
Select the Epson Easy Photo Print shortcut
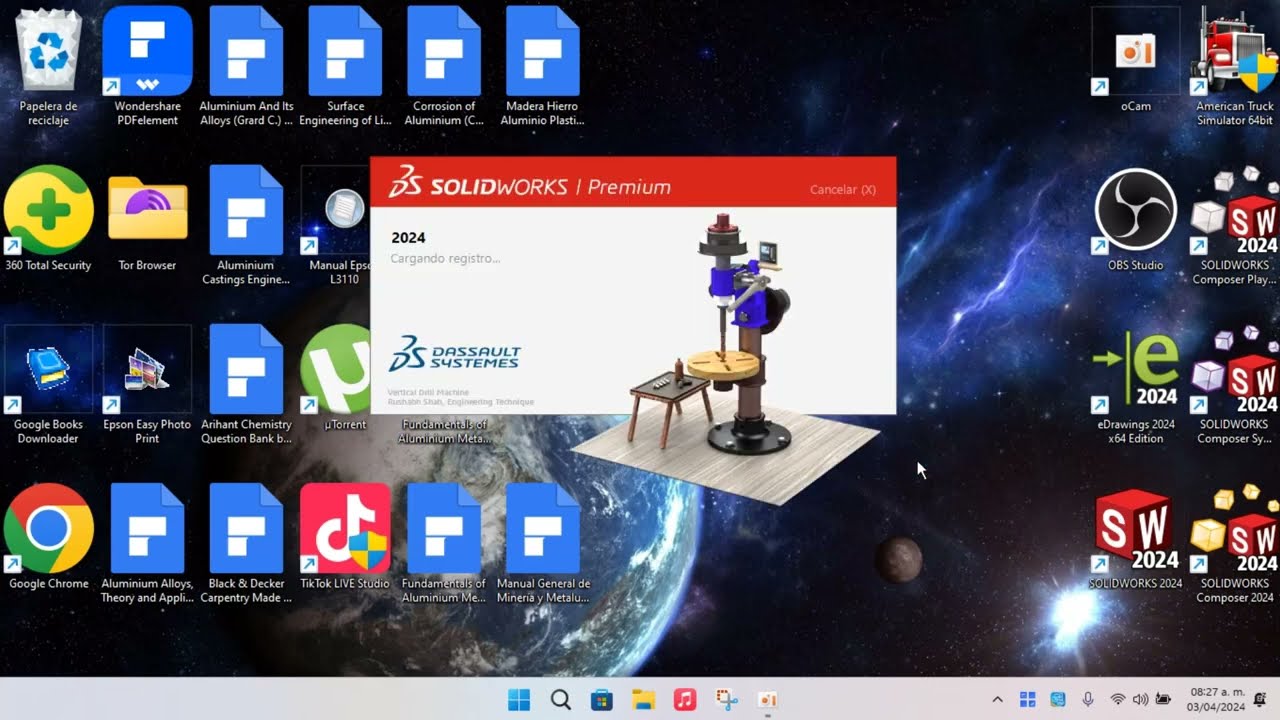(x=148, y=385)
